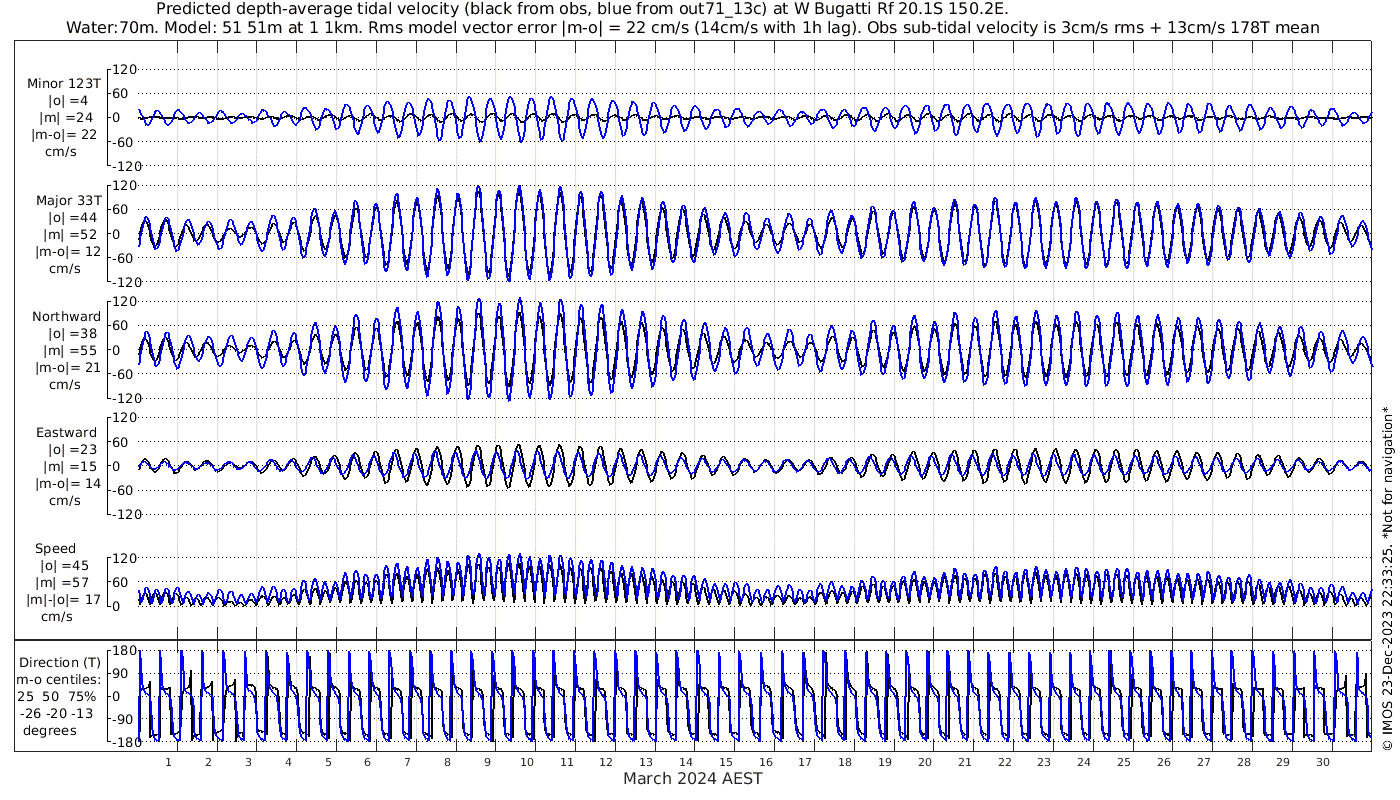
Task: Click day 9 on the date axis
Action: [x=487, y=762]
